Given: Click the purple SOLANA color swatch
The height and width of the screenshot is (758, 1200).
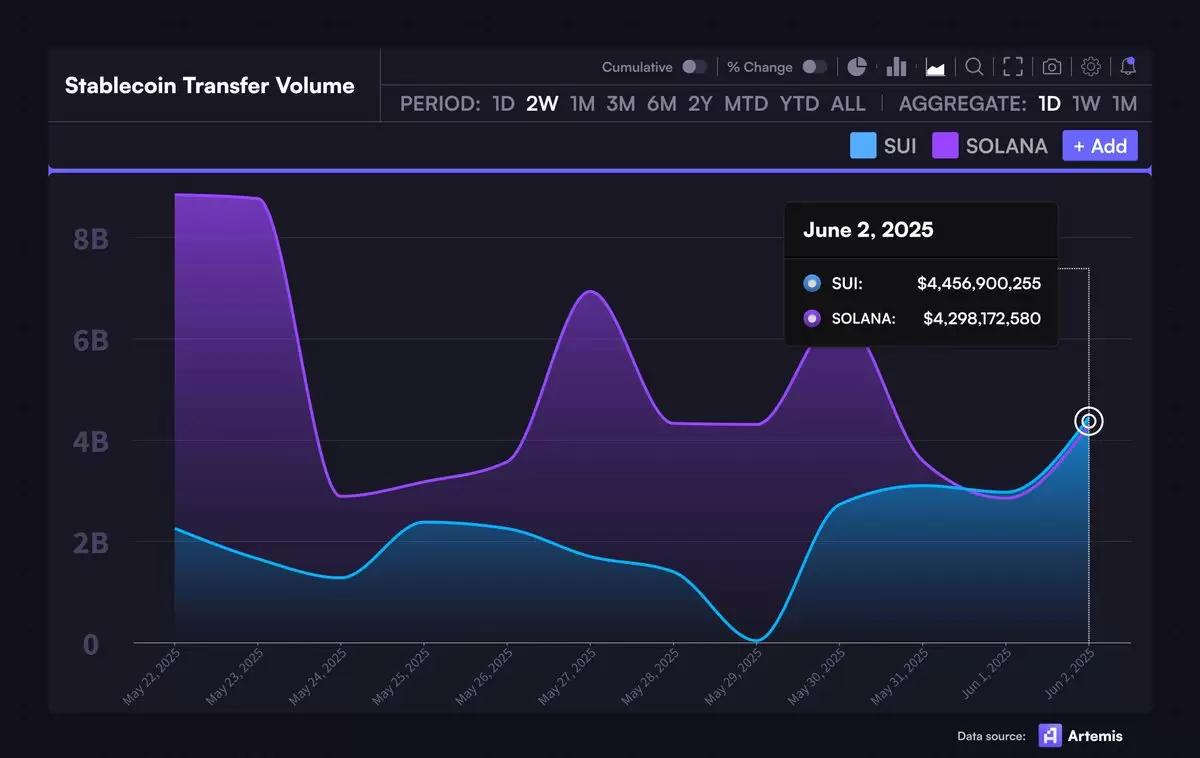Looking at the screenshot, I should coord(945,146).
